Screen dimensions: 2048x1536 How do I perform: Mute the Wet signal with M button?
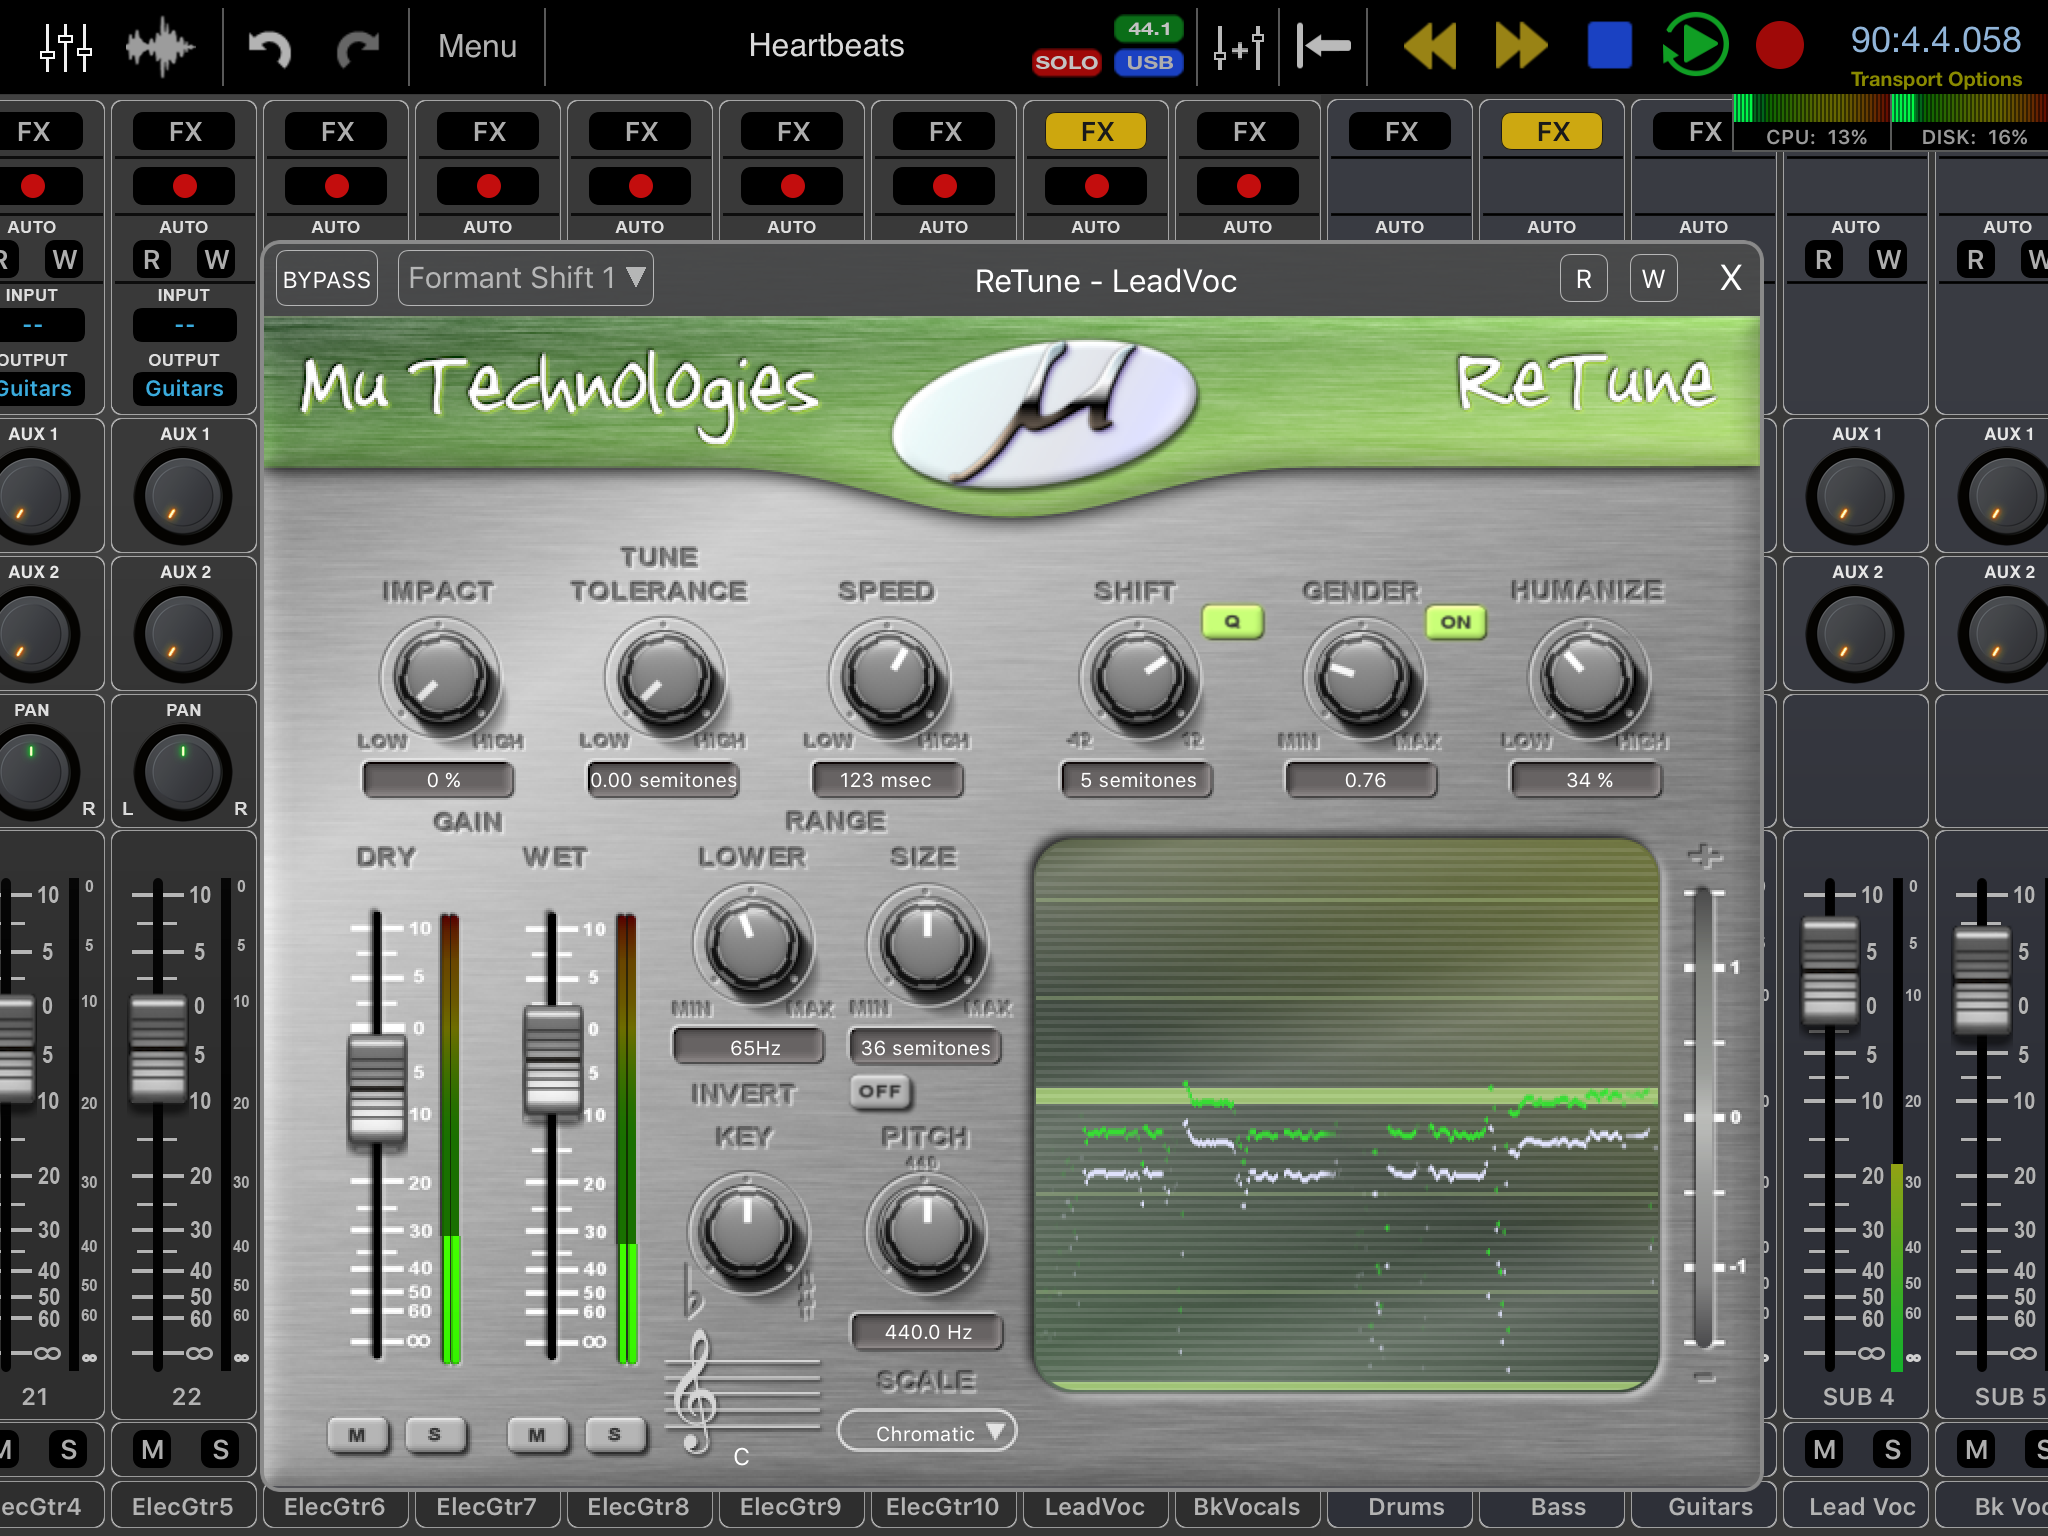click(537, 1435)
